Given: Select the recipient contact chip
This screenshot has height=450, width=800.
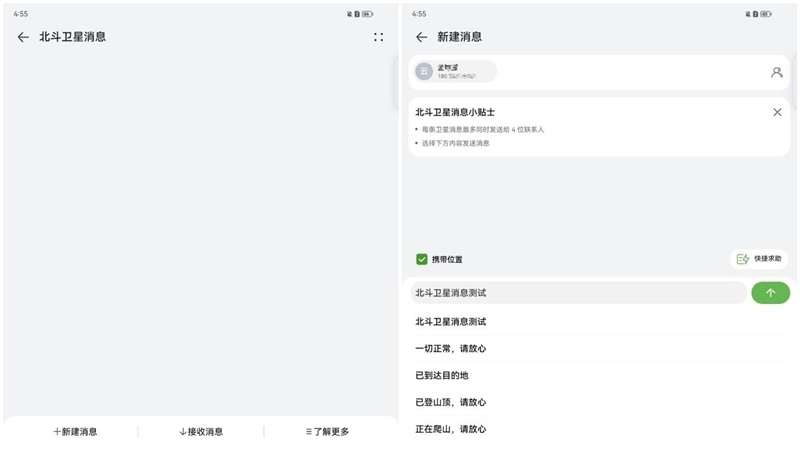Looking at the screenshot, I should (455, 71).
